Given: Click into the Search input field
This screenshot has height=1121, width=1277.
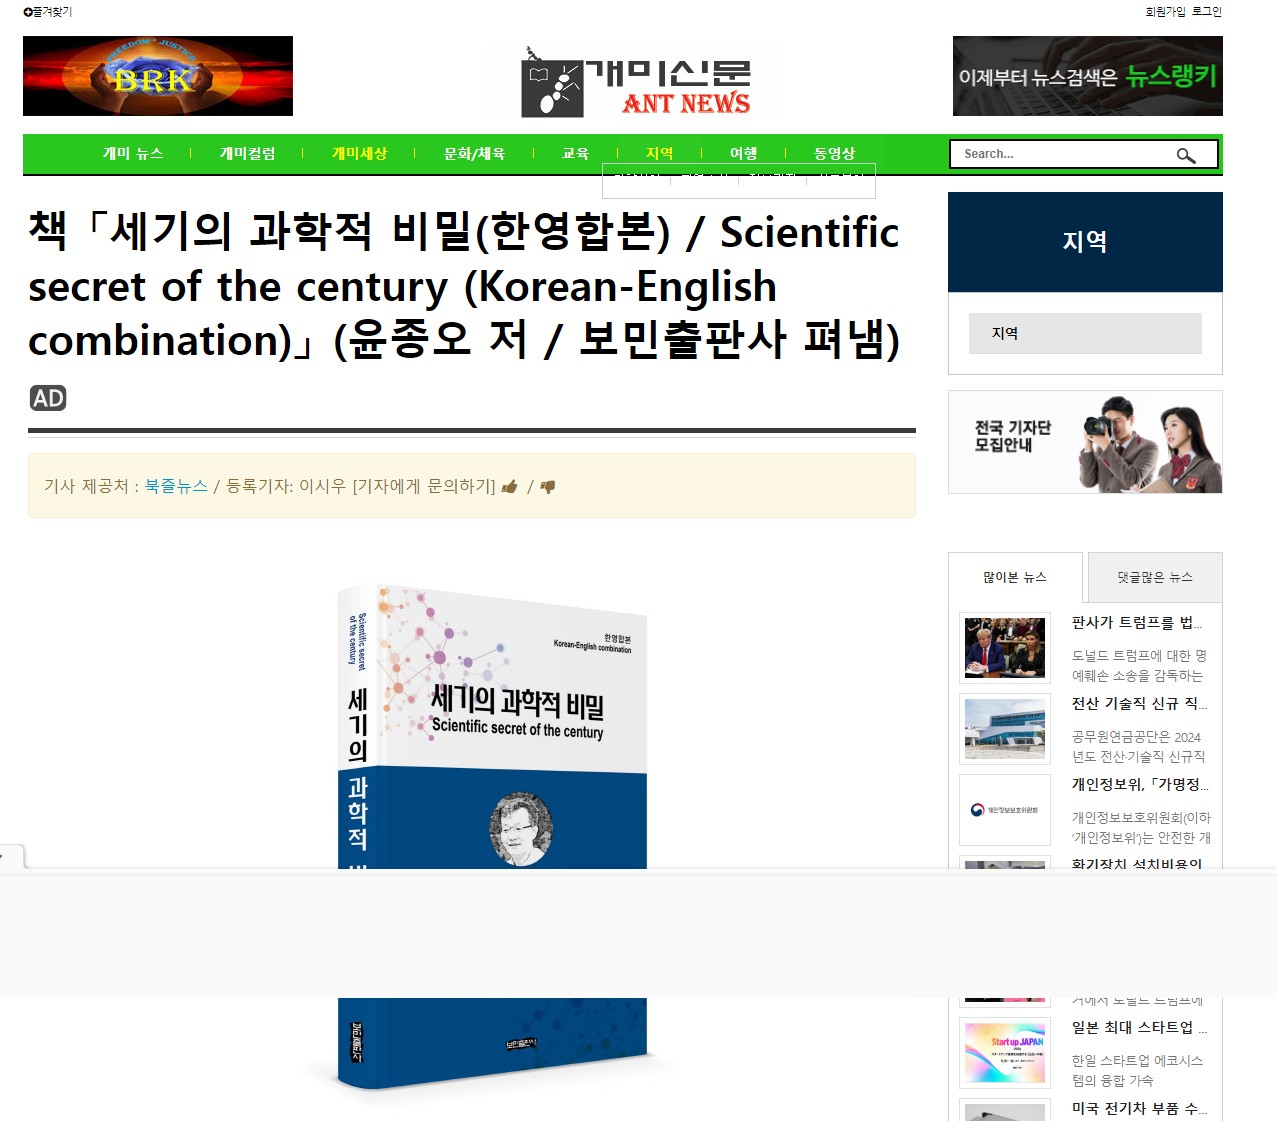Looking at the screenshot, I should pyautogui.click(x=1065, y=154).
